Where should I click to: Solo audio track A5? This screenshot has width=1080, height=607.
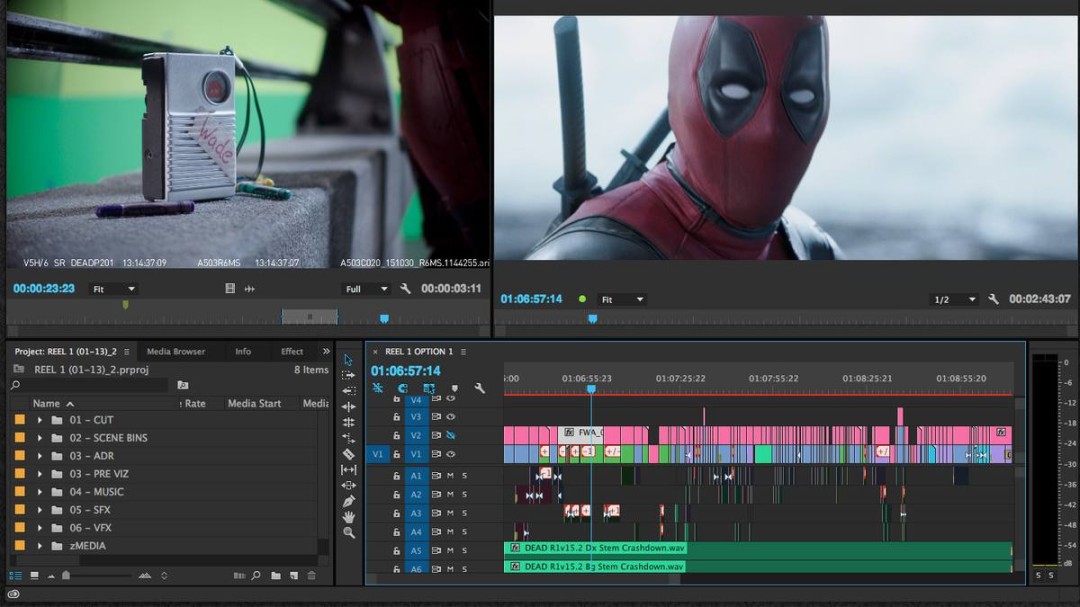coord(465,551)
